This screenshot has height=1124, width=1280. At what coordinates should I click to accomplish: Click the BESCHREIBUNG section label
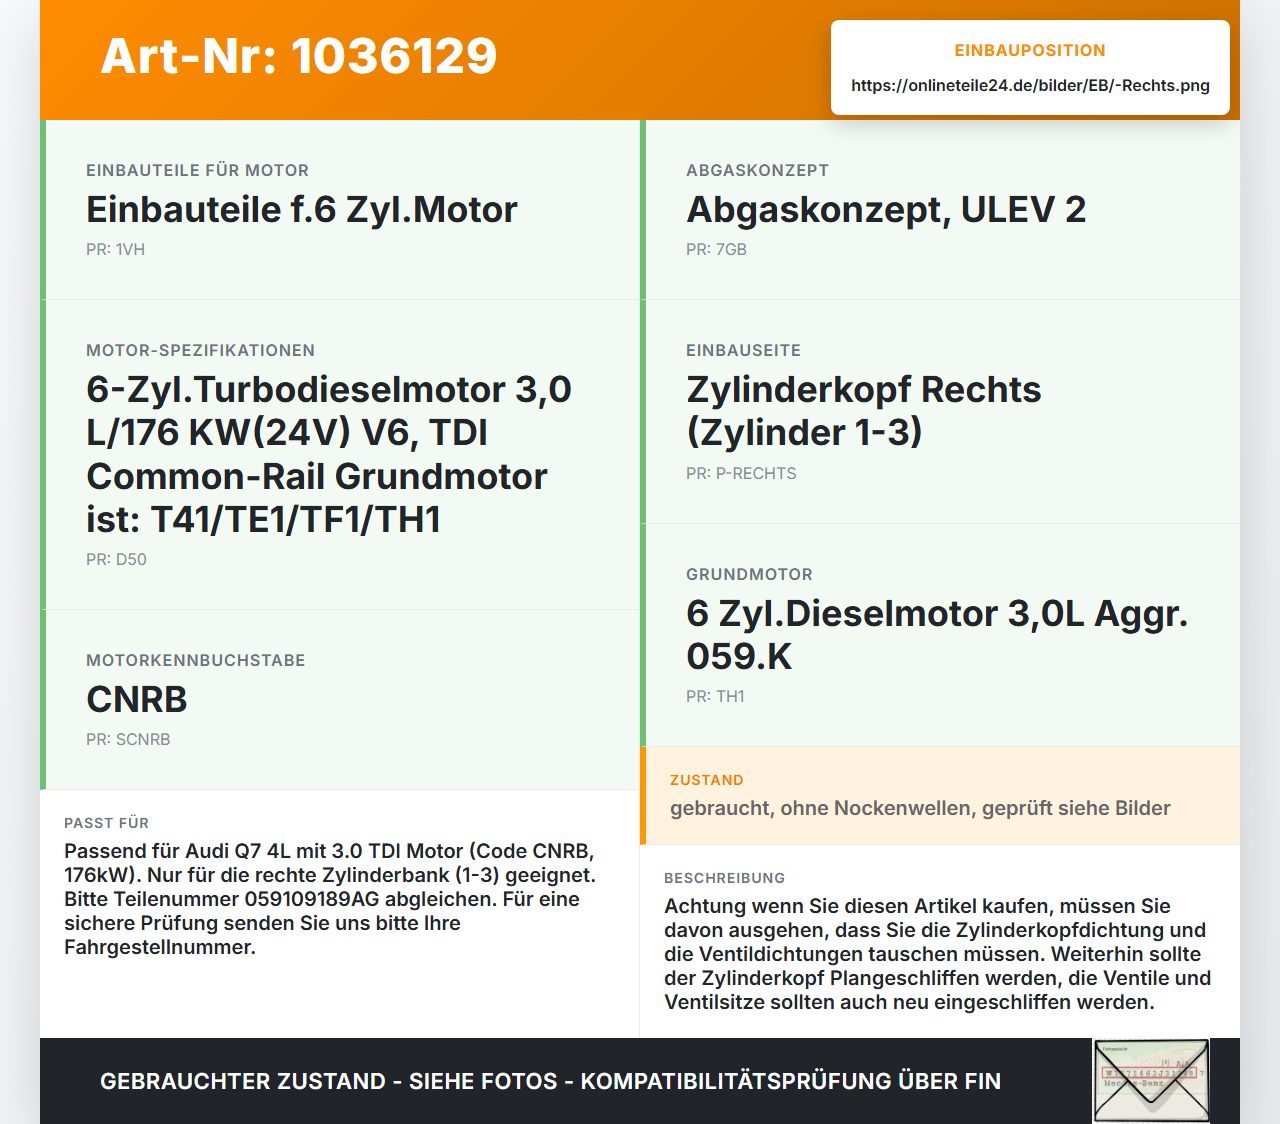click(x=724, y=878)
